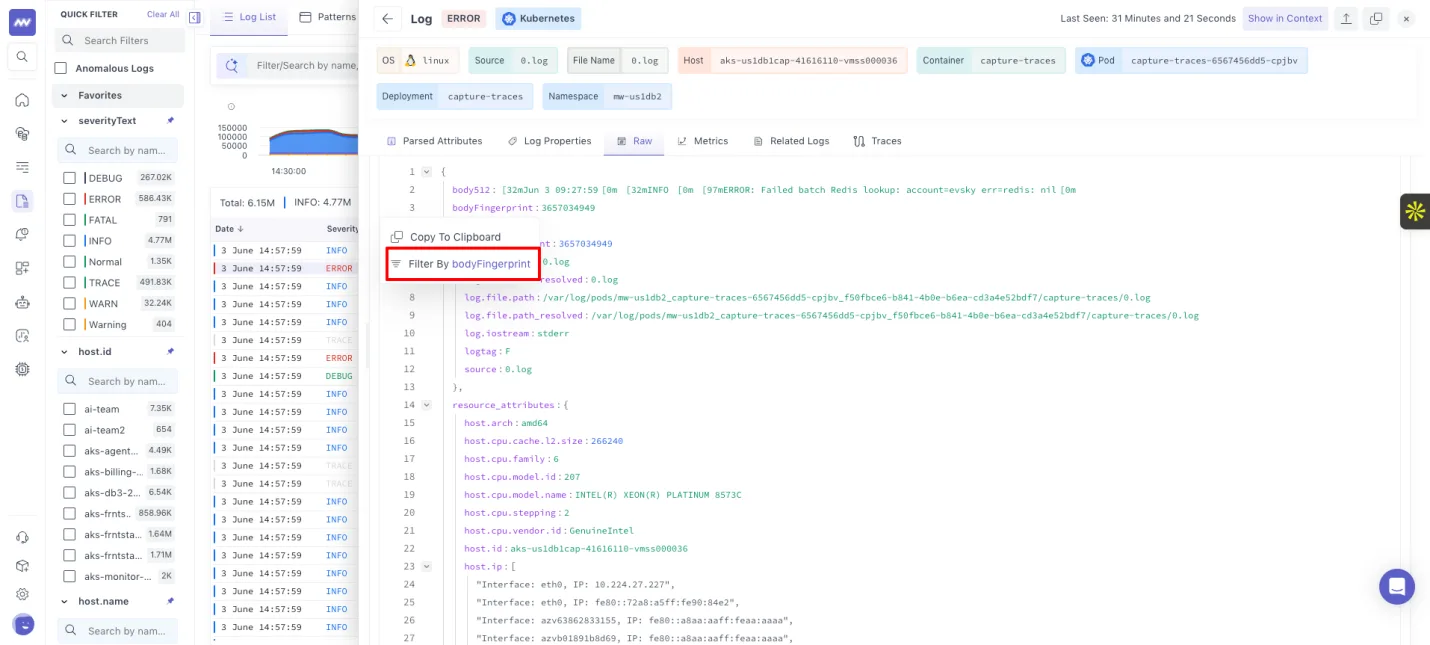Select the Logs icon in left sidebar
The height and width of the screenshot is (645, 1430).
(x=22, y=201)
